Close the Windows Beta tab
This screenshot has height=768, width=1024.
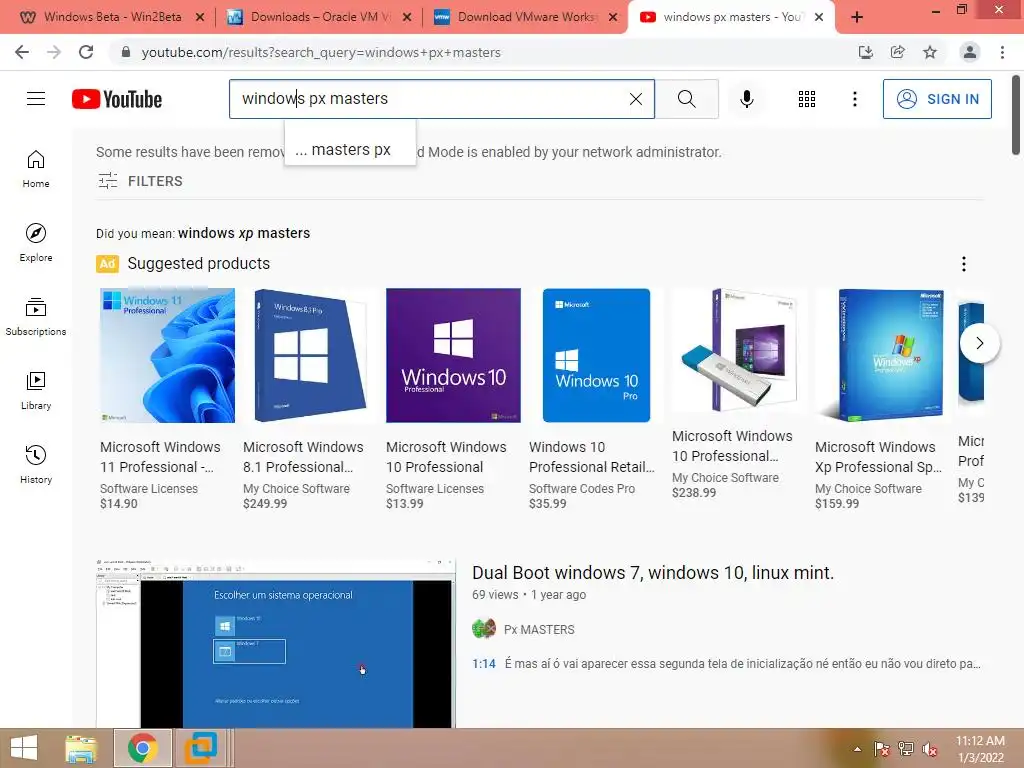(200, 17)
